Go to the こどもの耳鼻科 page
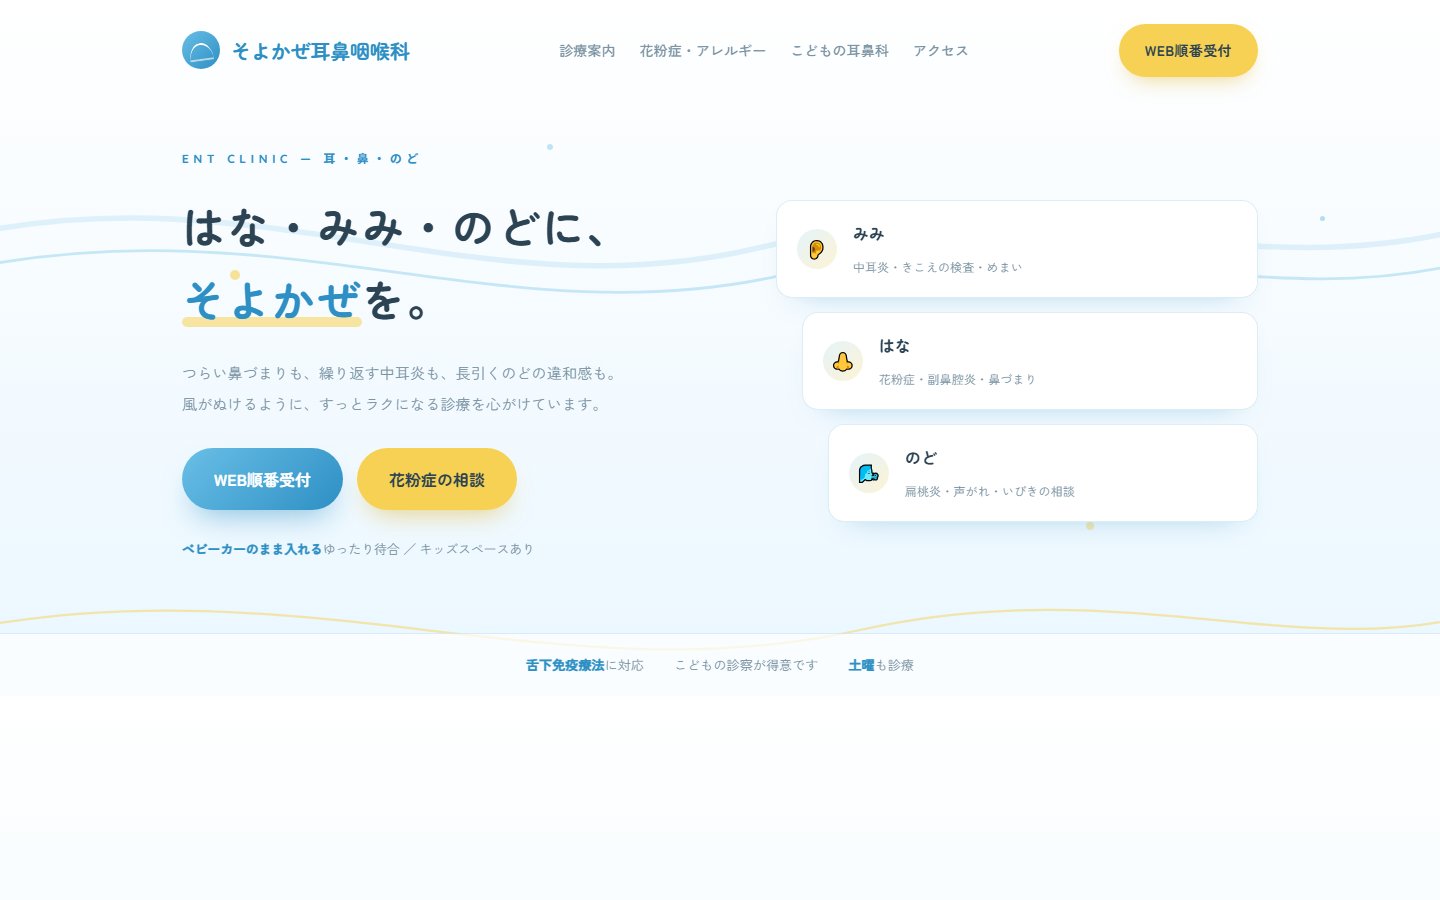Screen dimensions: 1440x900 (840, 51)
